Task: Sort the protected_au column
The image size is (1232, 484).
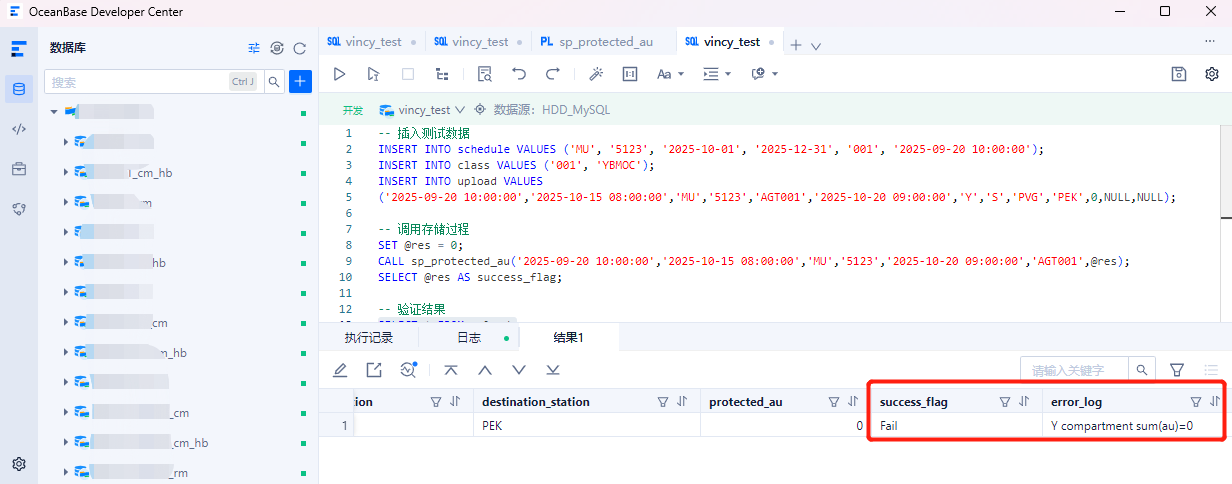Action: point(853,402)
